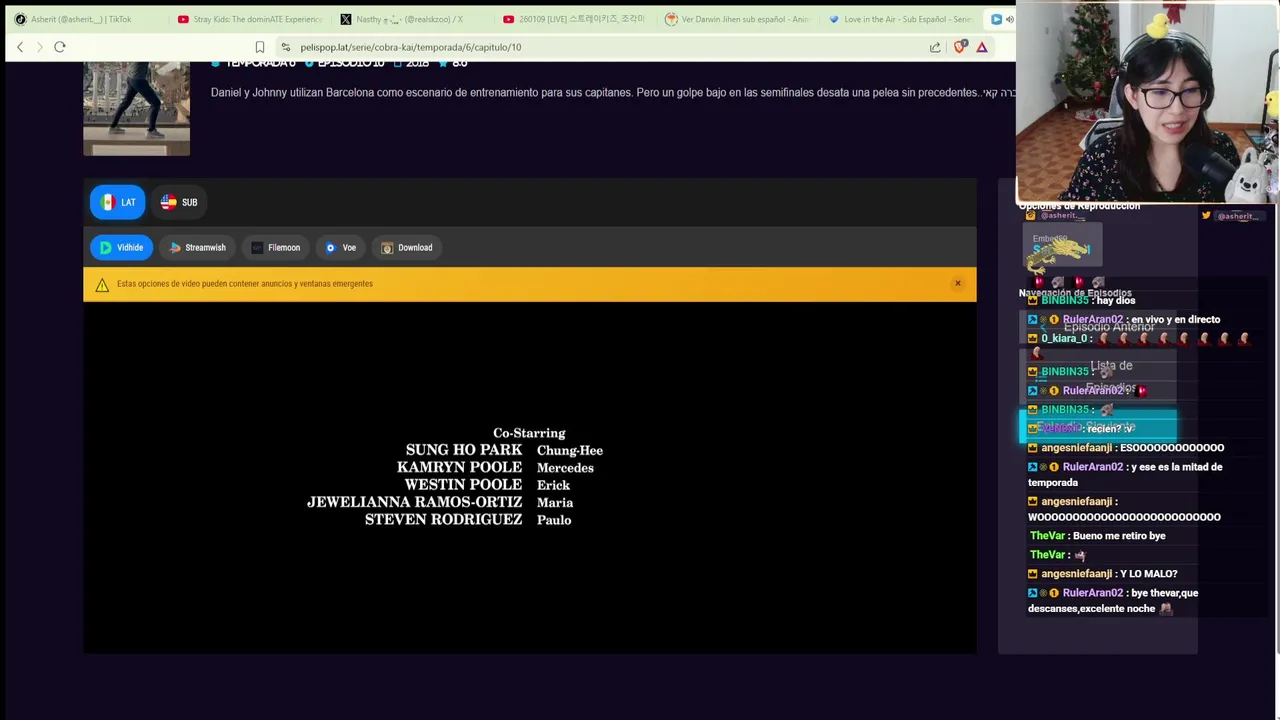Screen dimensions: 1280x720
Task: Select LAT audio language option
Action: 118,202
